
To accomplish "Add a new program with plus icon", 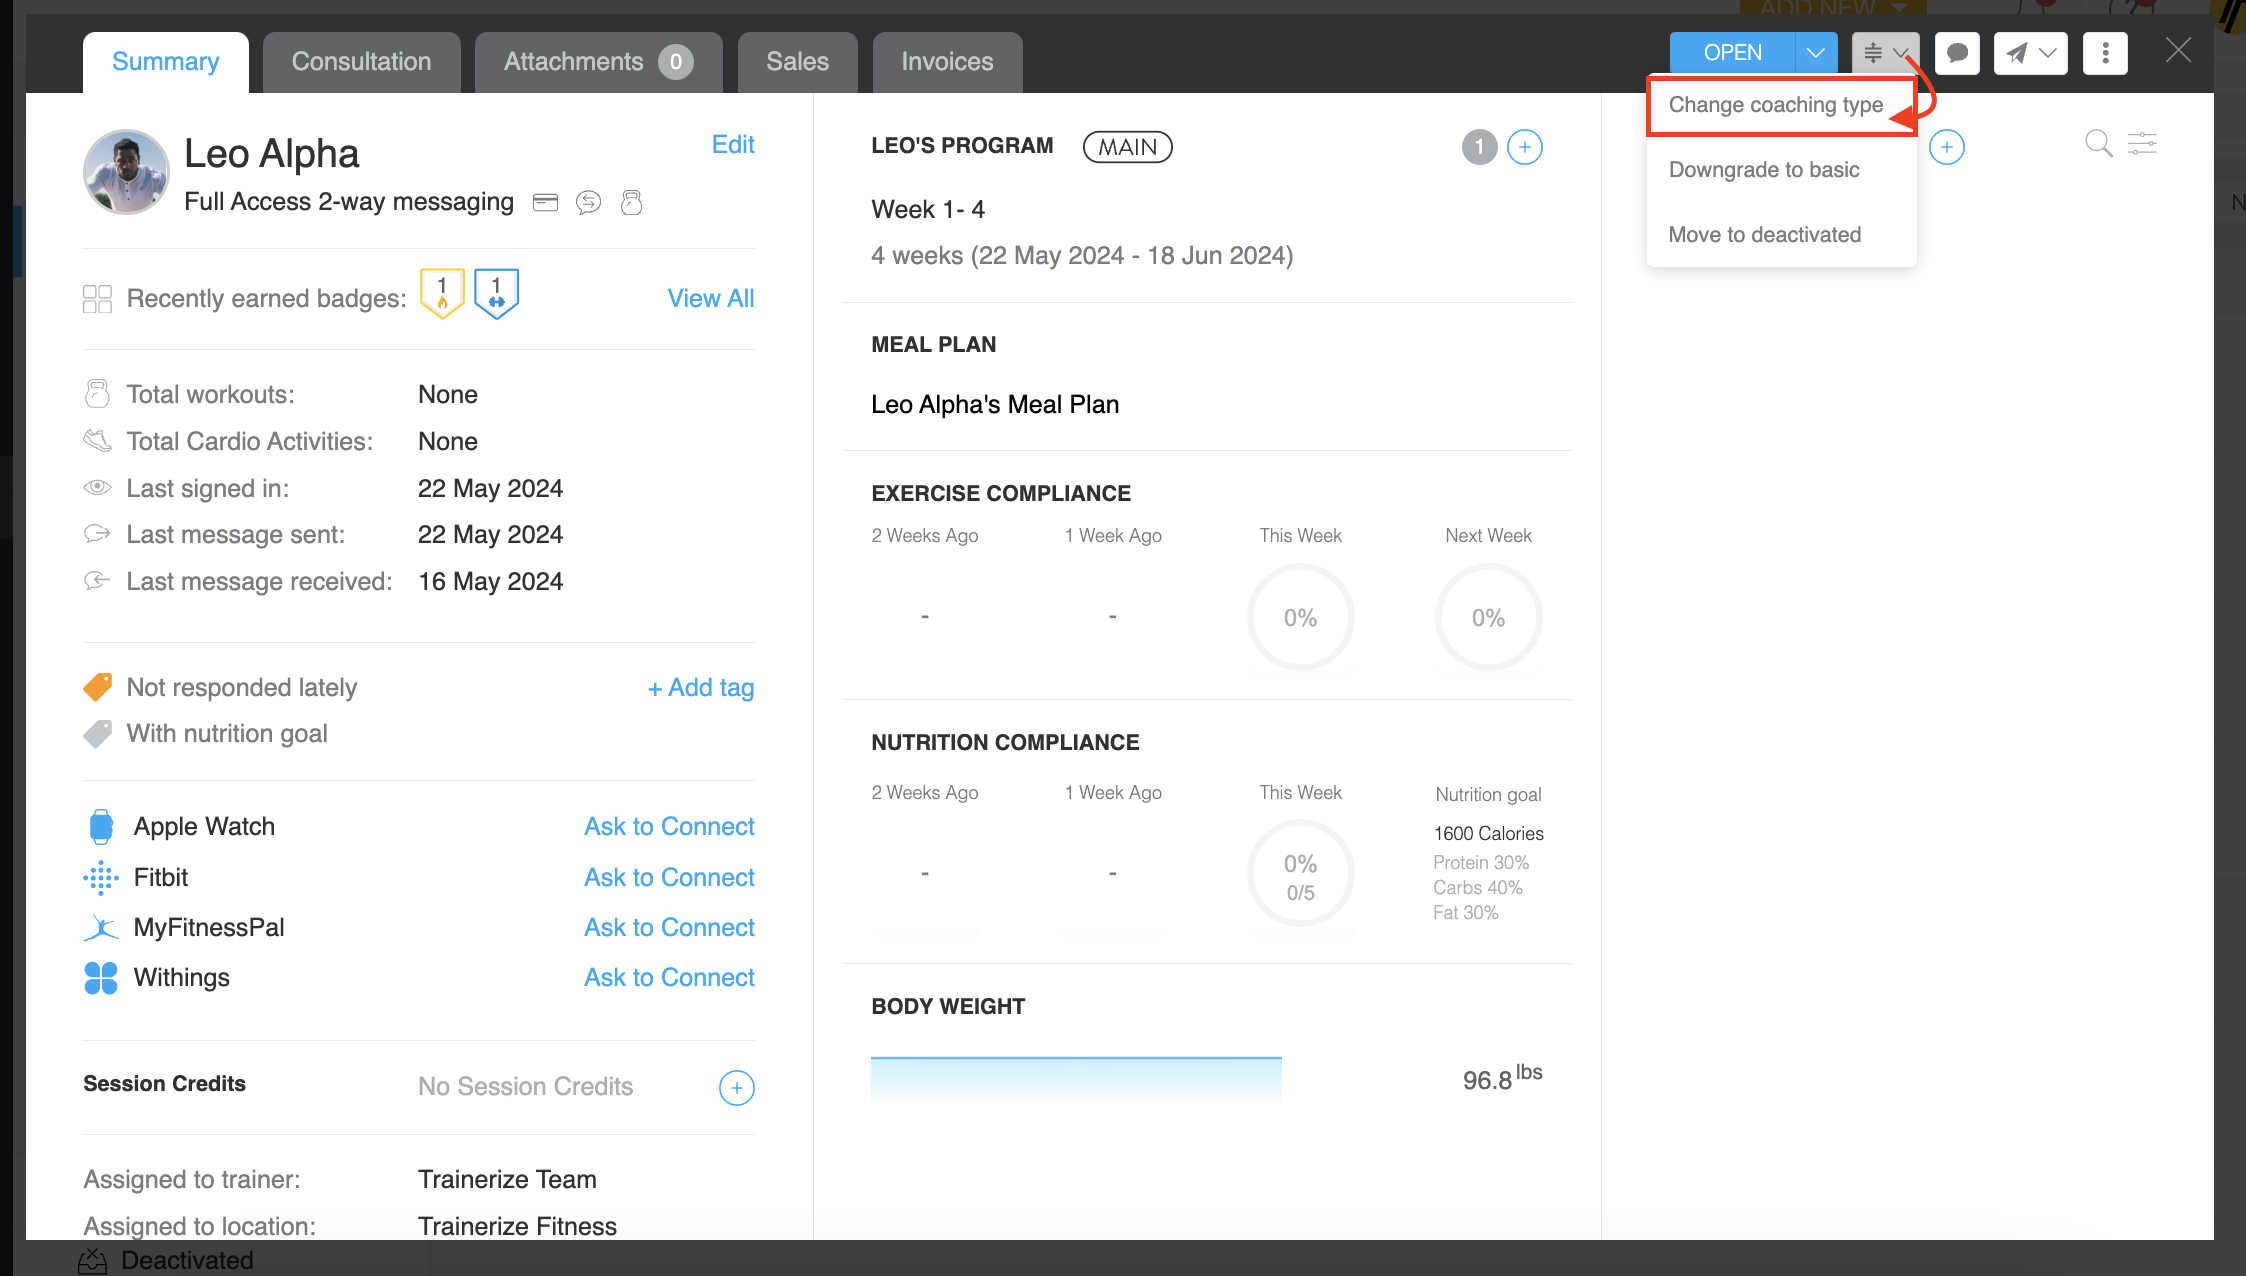I will (x=1524, y=147).
